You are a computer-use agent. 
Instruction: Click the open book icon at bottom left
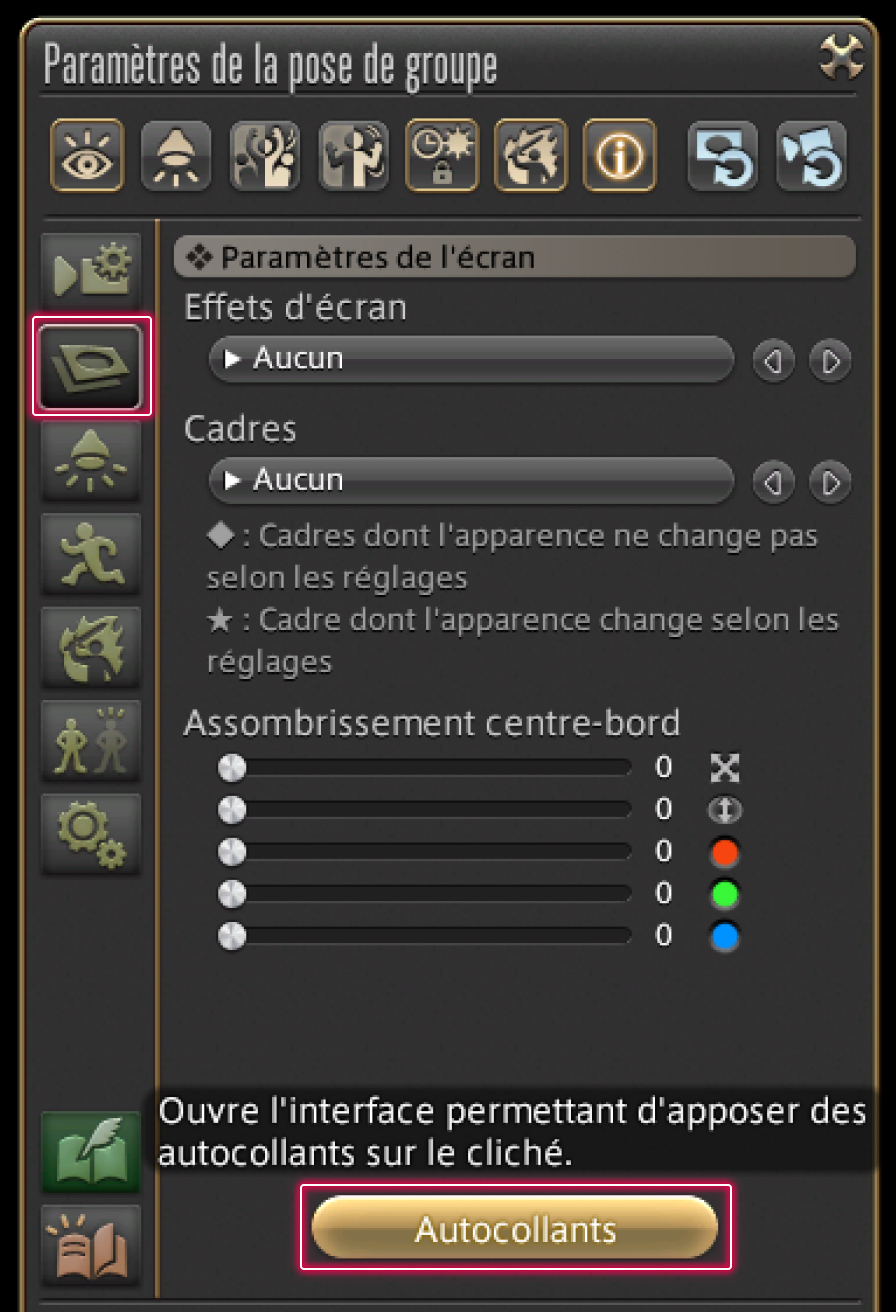[x=91, y=1244]
